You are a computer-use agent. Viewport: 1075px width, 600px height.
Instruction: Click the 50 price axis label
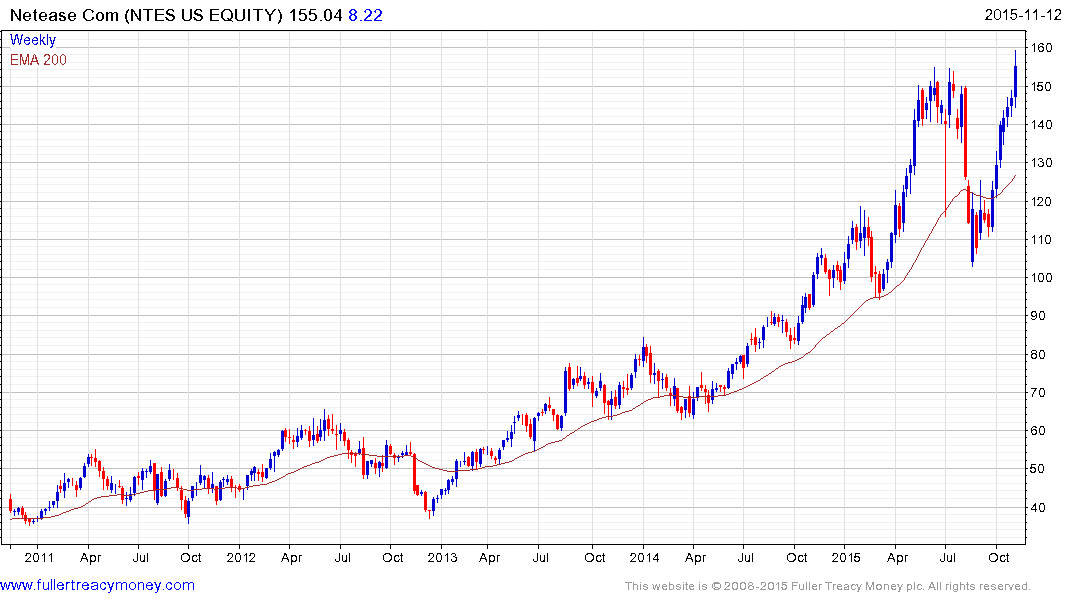point(1038,469)
